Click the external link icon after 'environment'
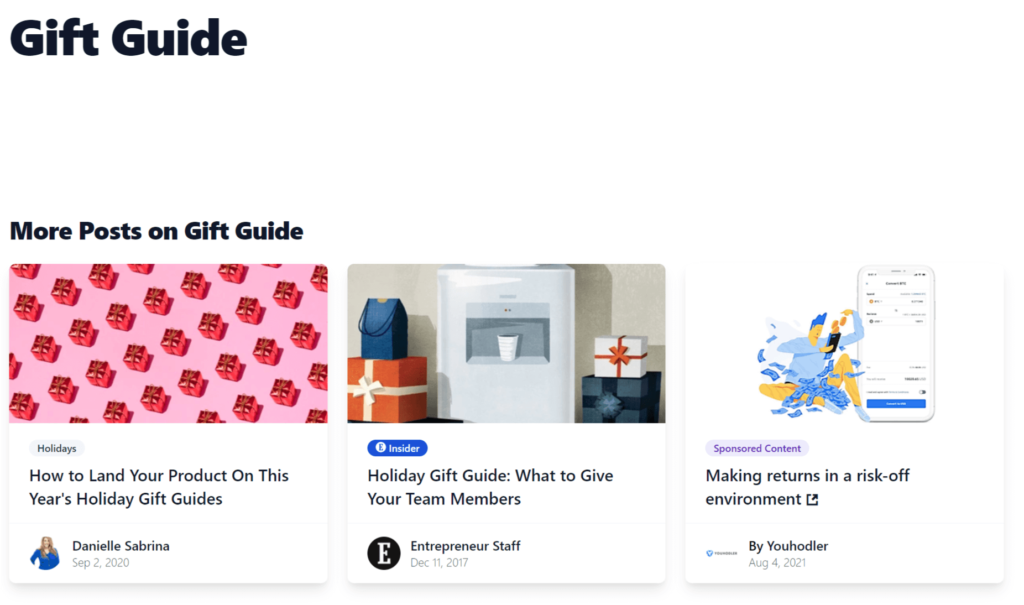Image resolution: width=1024 pixels, height=605 pixels. point(812,500)
